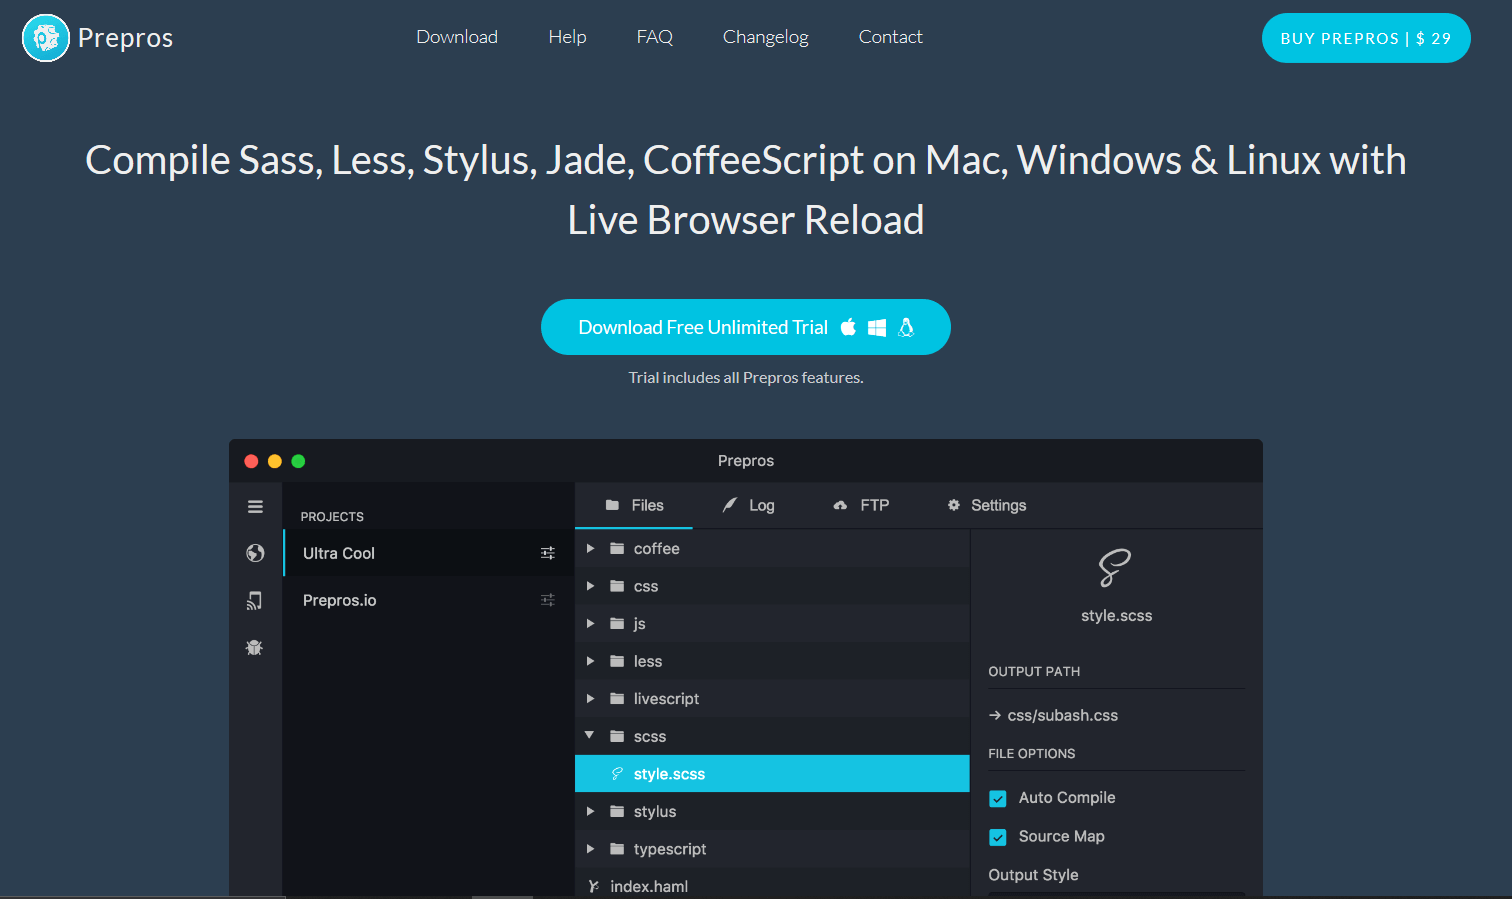
Task: Toggle the Auto Compile checkbox
Action: pyautogui.click(x=998, y=798)
